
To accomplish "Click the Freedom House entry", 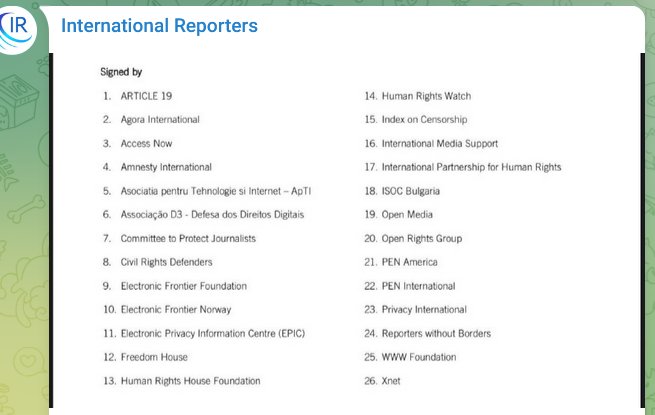I will pos(154,357).
